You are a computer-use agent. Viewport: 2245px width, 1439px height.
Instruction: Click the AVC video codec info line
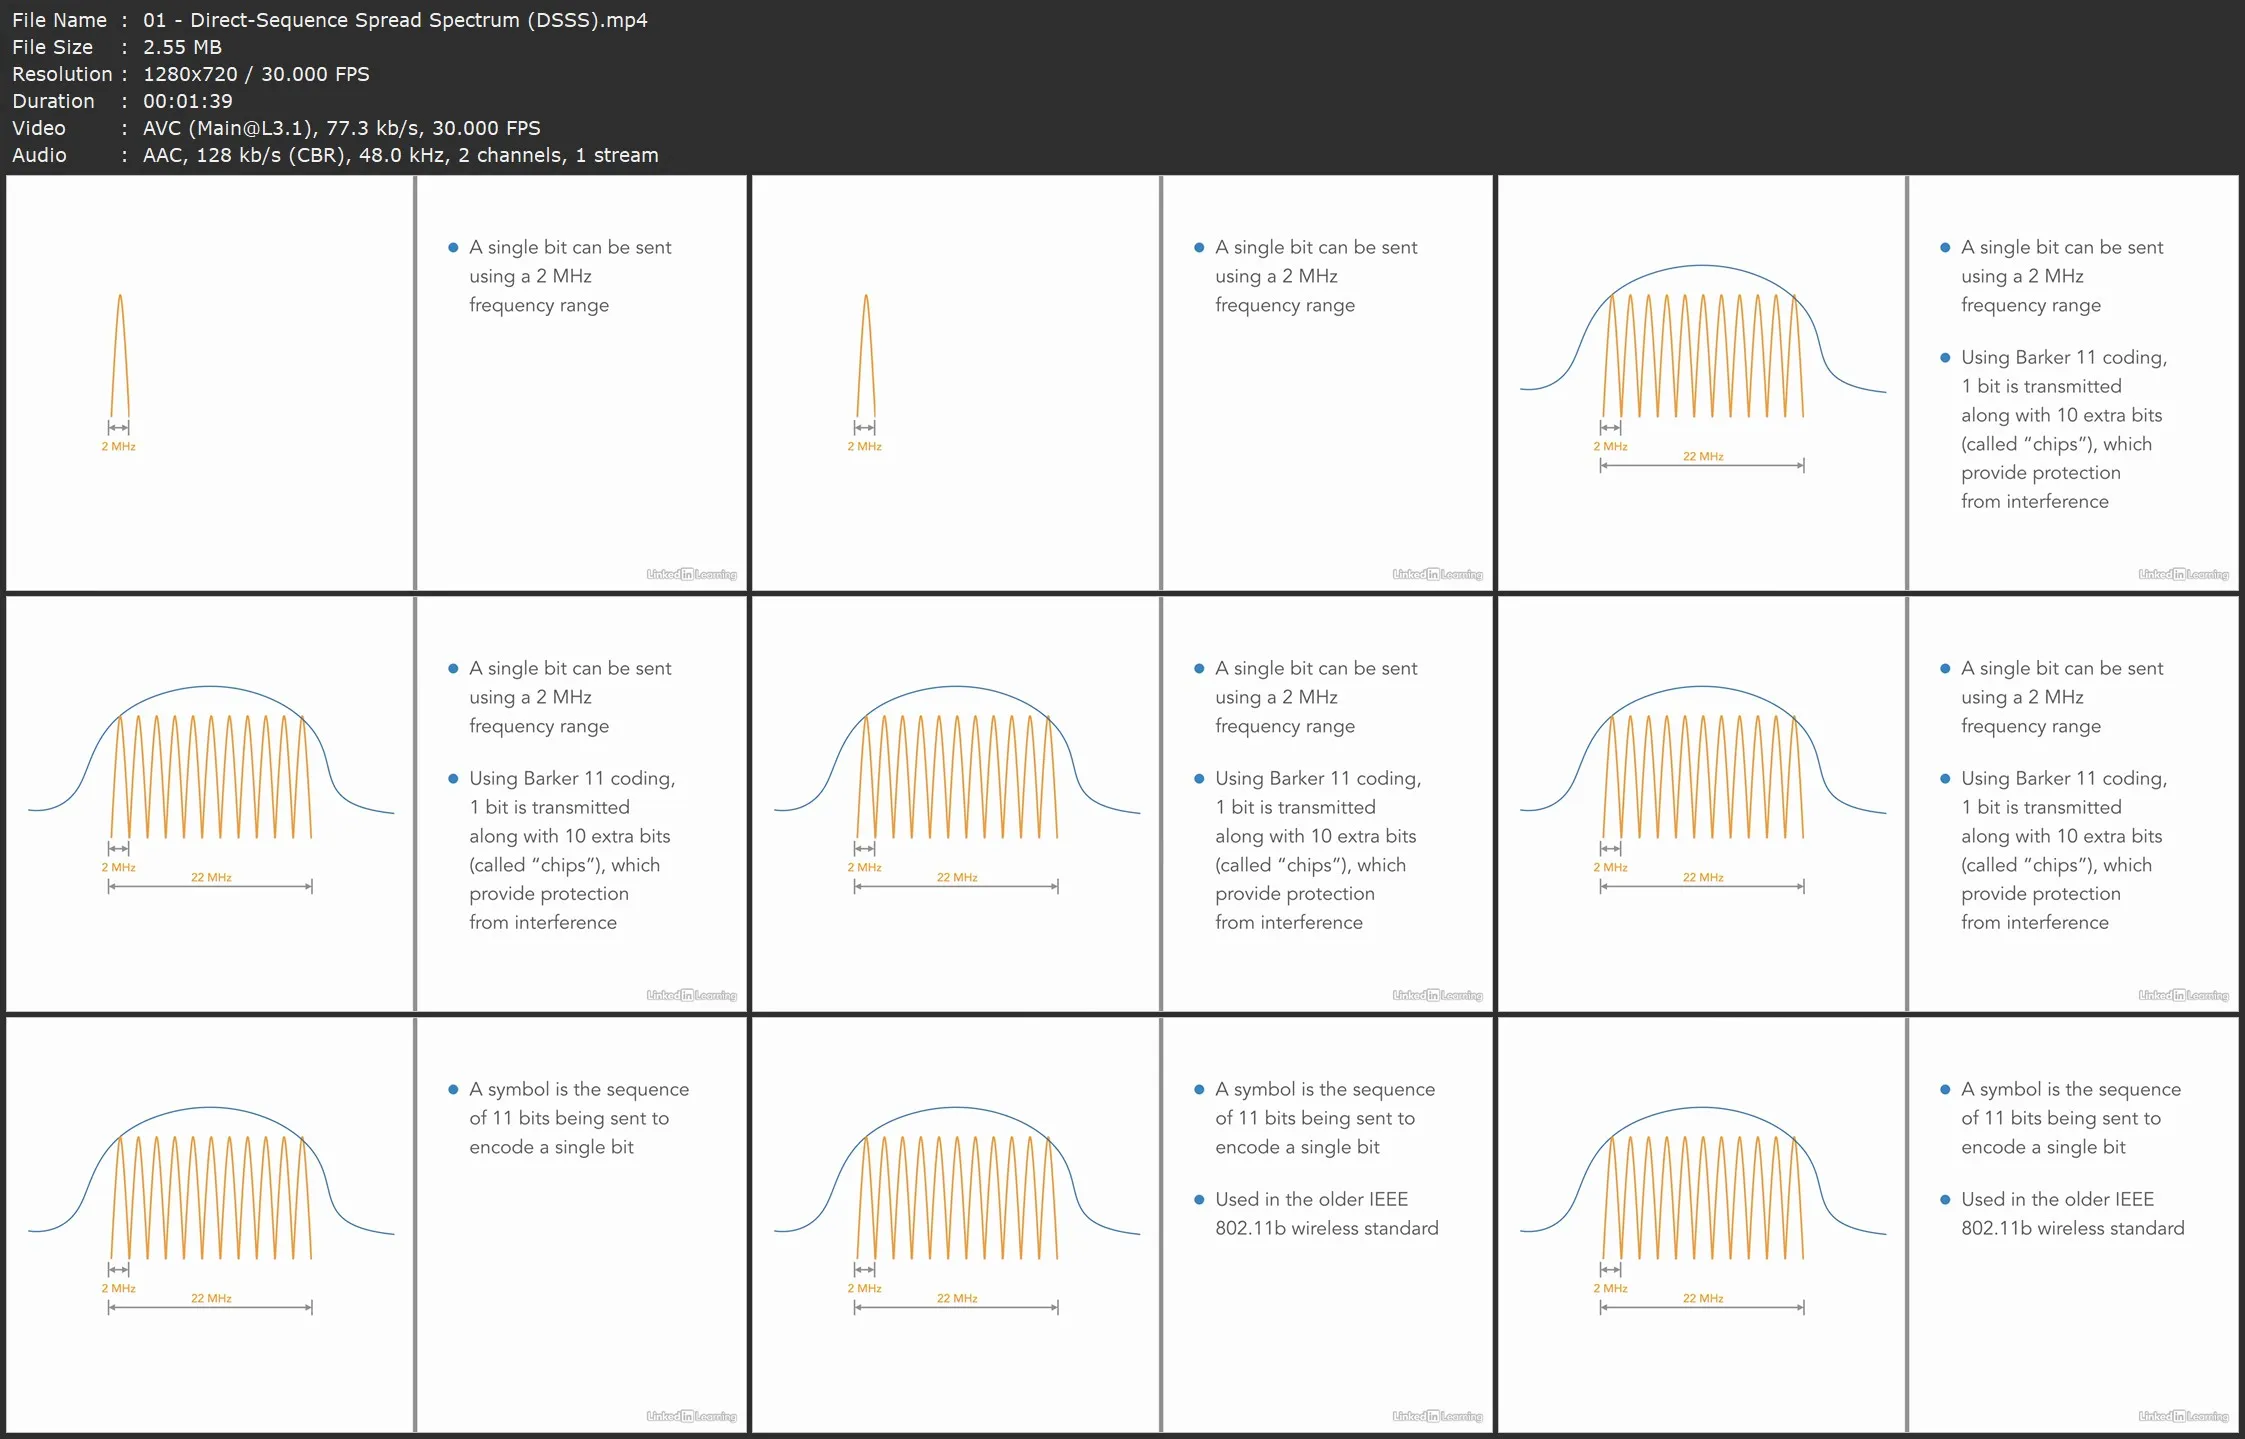(x=341, y=128)
